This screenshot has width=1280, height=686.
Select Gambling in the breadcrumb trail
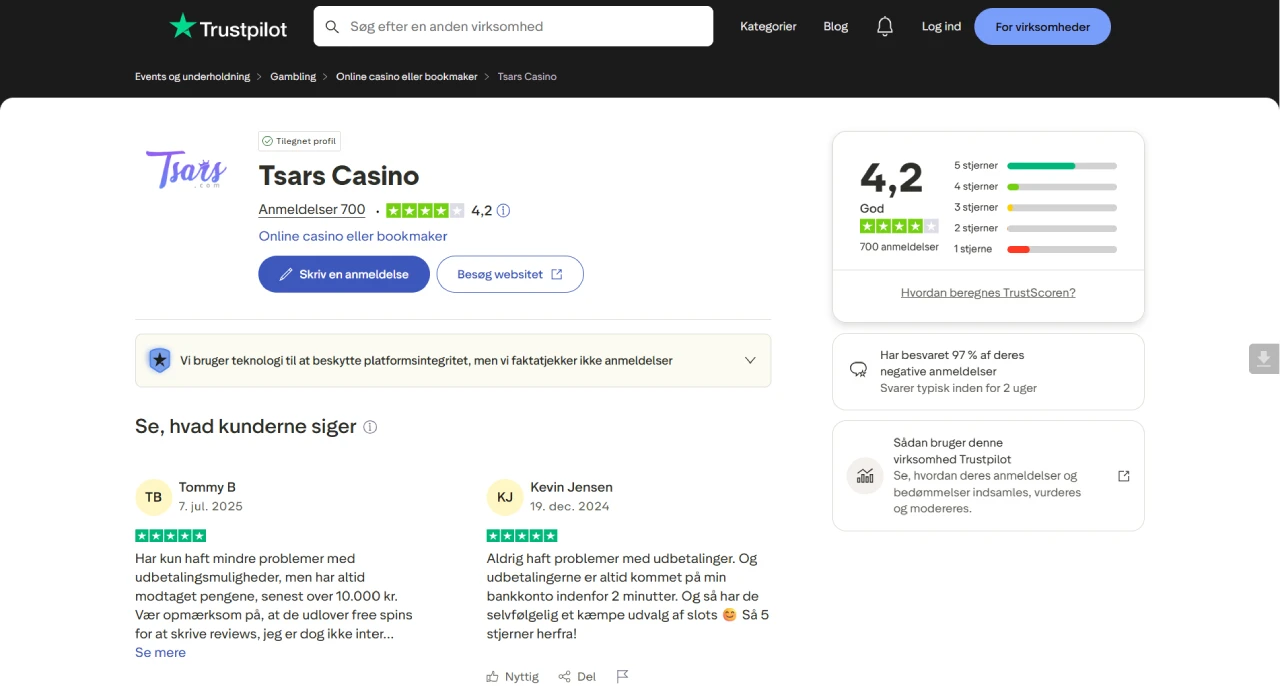click(293, 76)
